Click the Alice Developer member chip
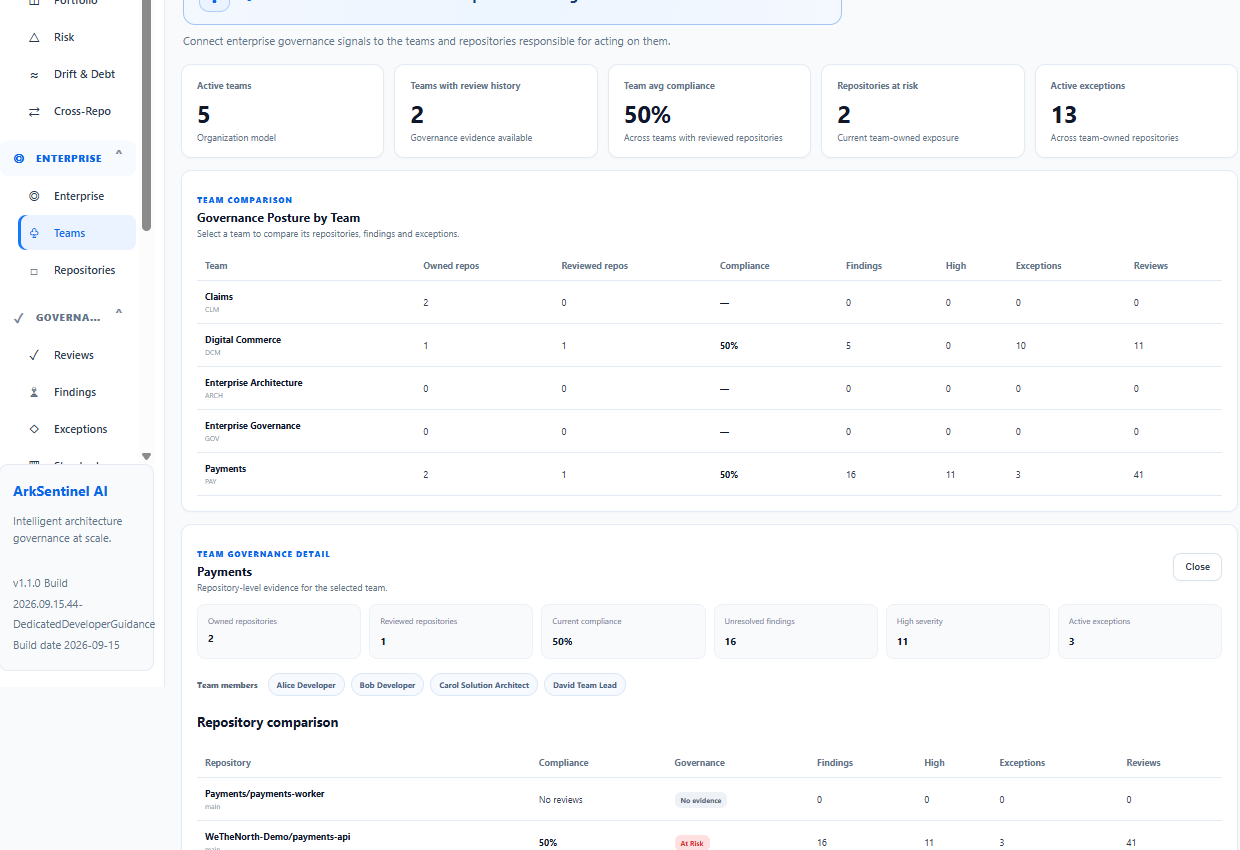Image resolution: width=1240 pixels, height=850 pixels. (x=307, y=685)
